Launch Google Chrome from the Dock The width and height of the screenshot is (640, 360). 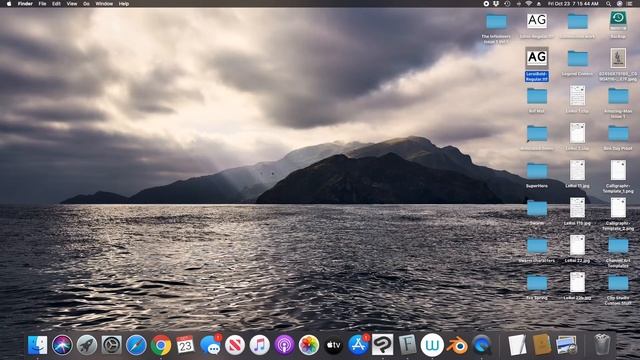point(161,345)
